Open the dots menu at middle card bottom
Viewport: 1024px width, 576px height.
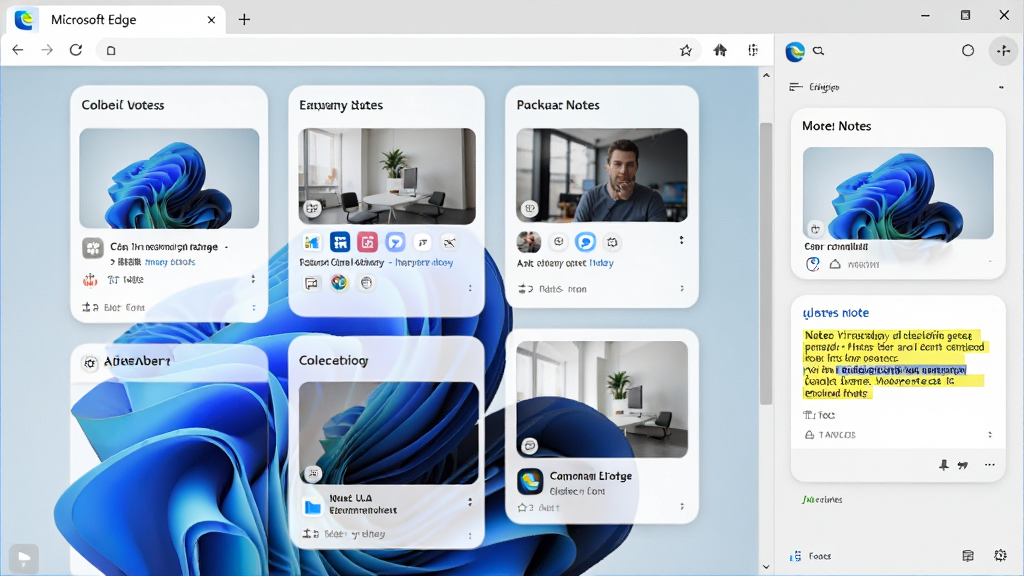coord(470,288)
